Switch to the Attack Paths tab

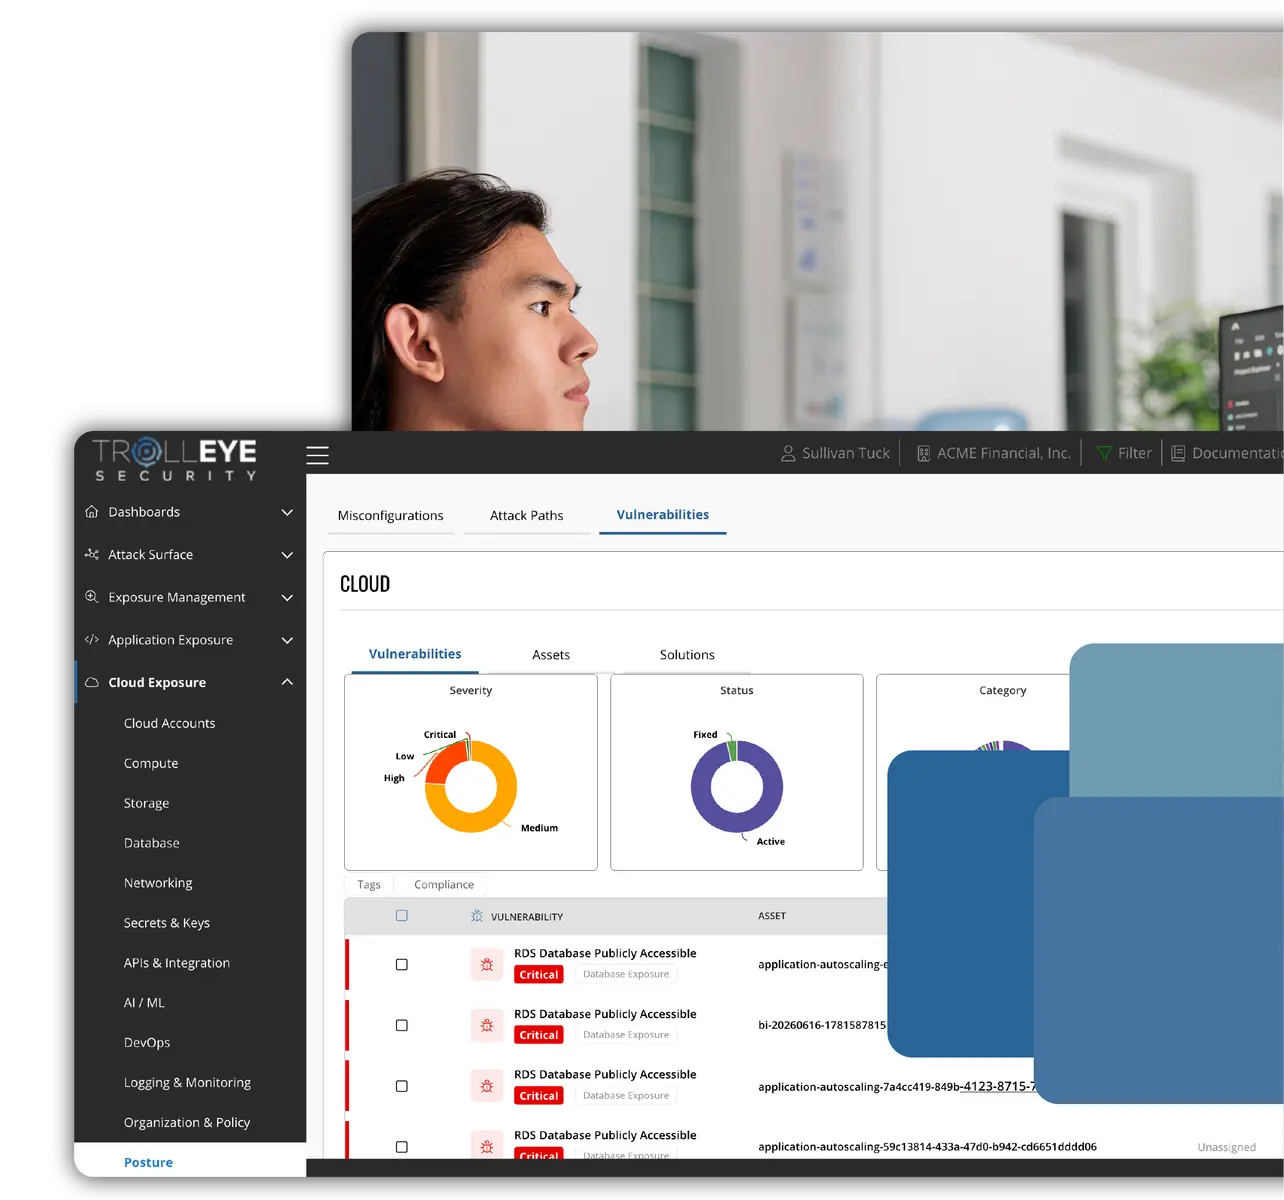tap(526, 515)
